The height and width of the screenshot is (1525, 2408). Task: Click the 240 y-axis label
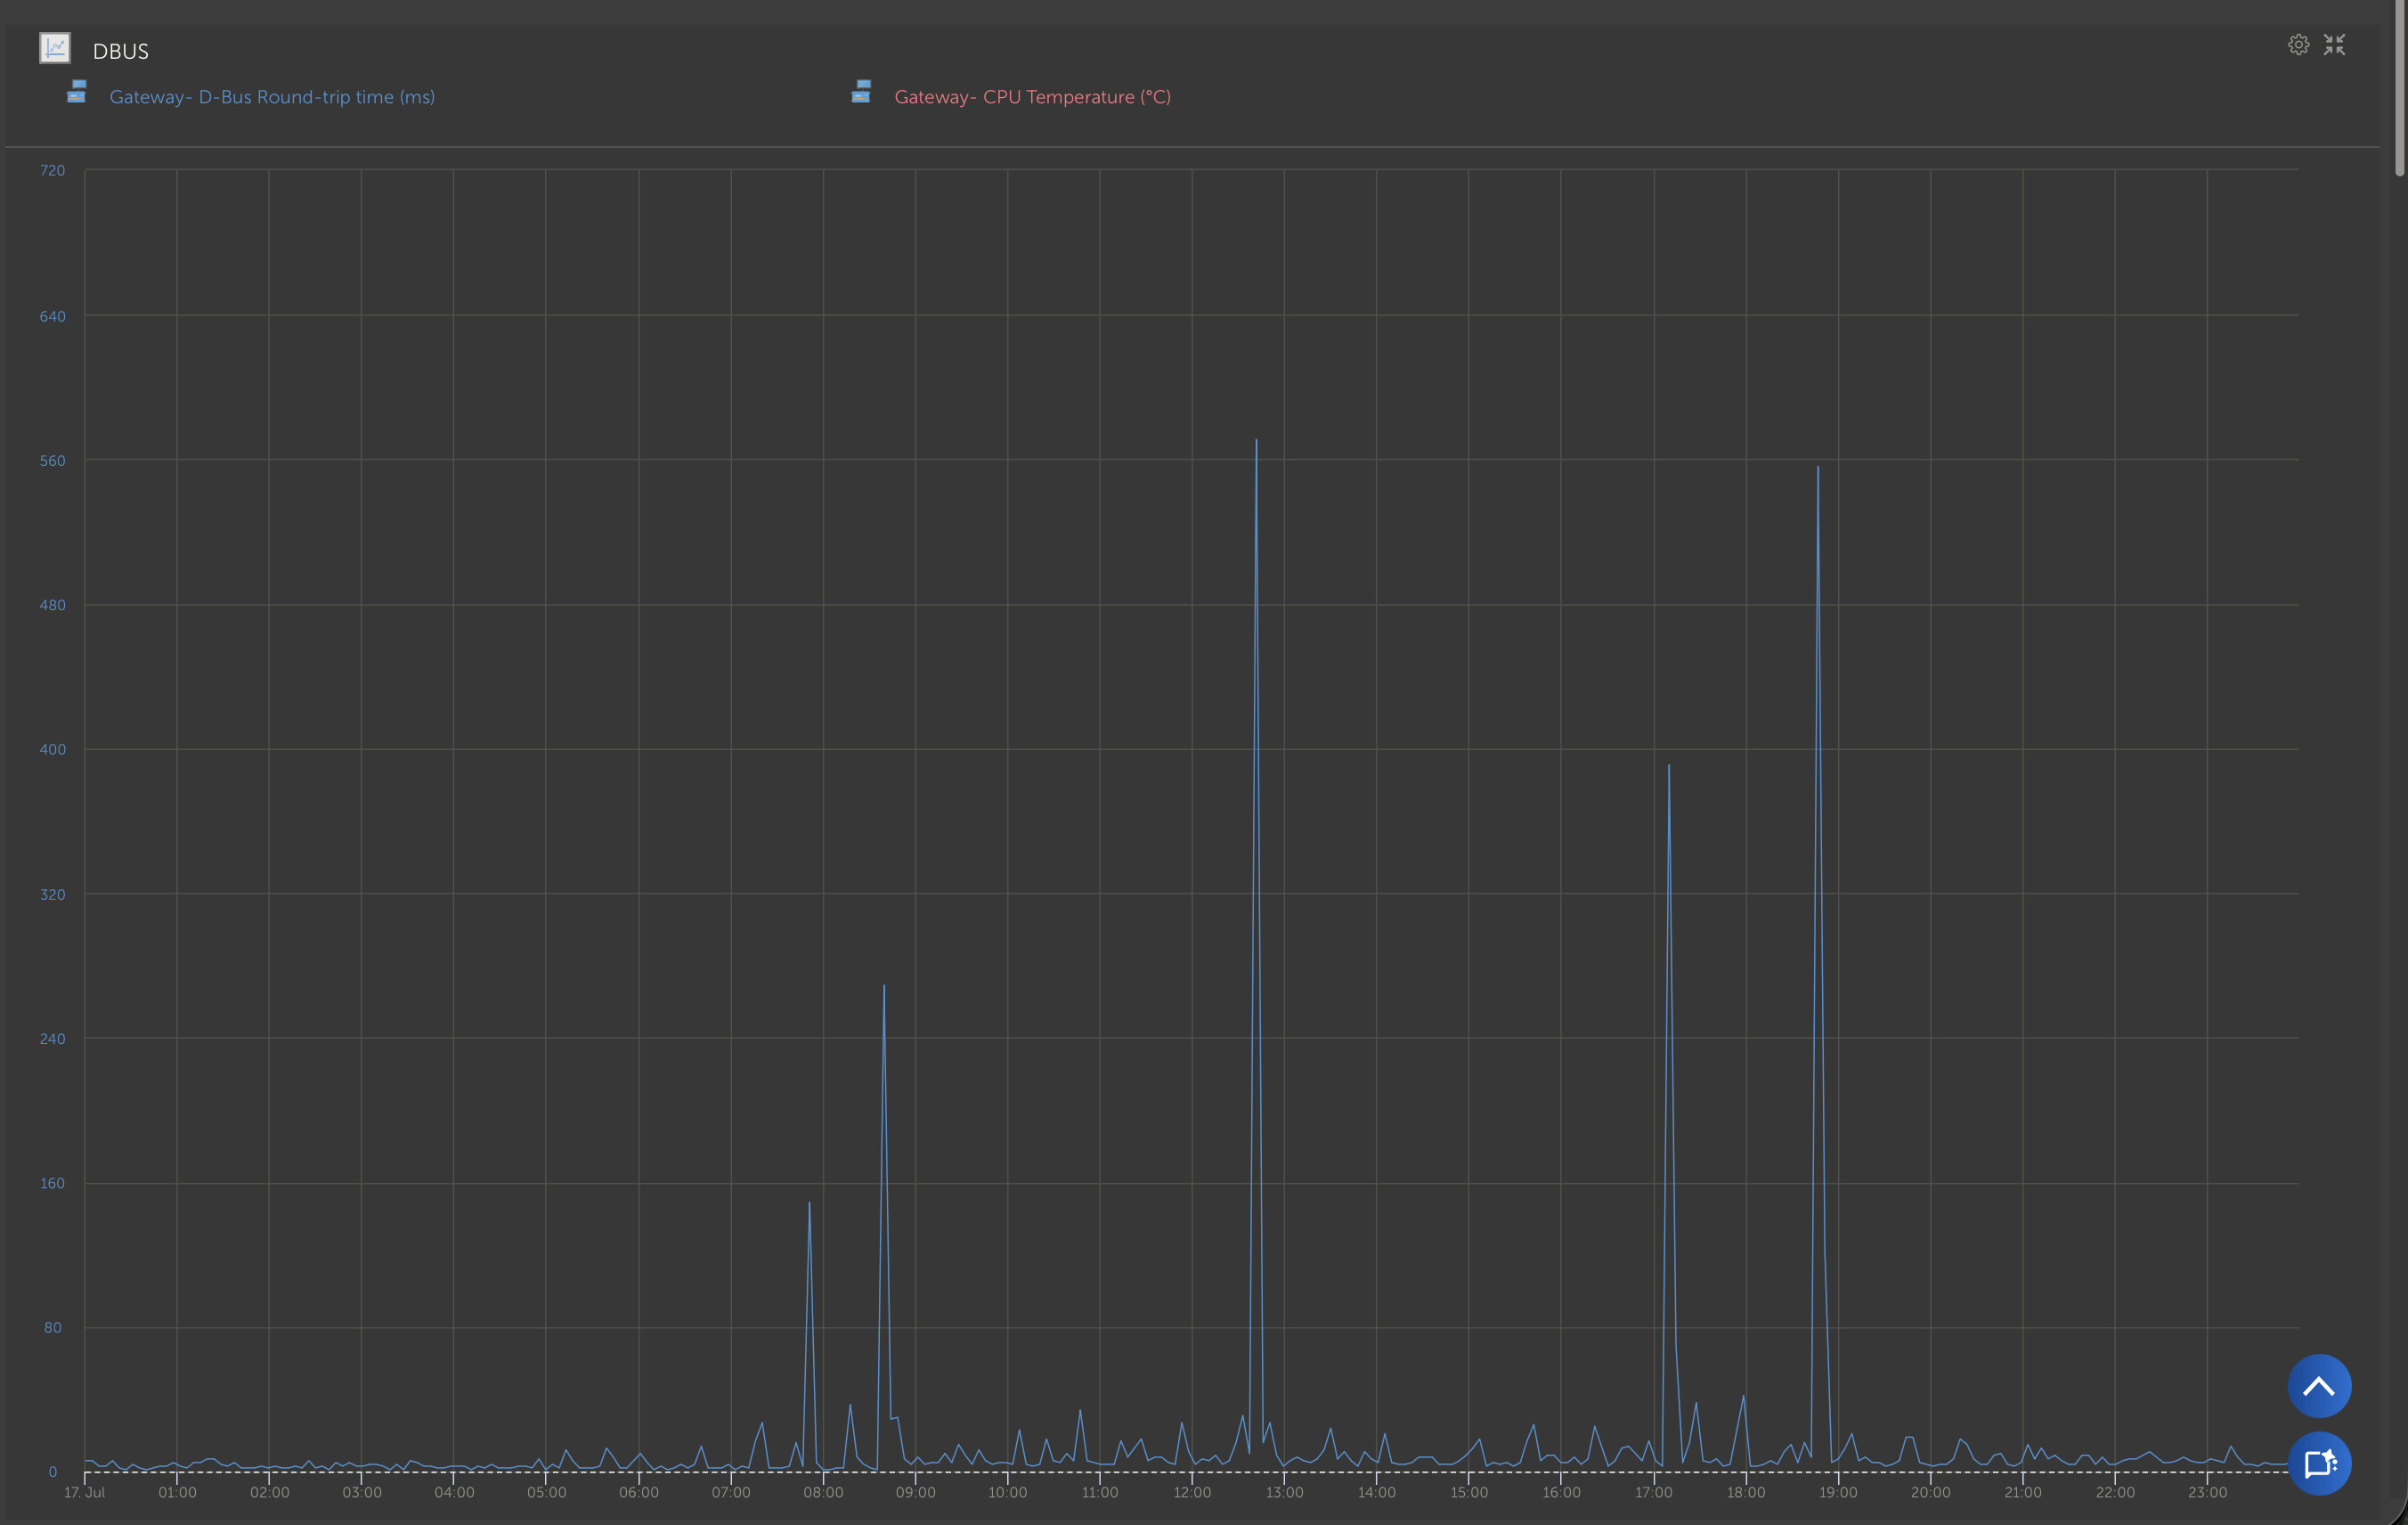[x=52, y=1038]
